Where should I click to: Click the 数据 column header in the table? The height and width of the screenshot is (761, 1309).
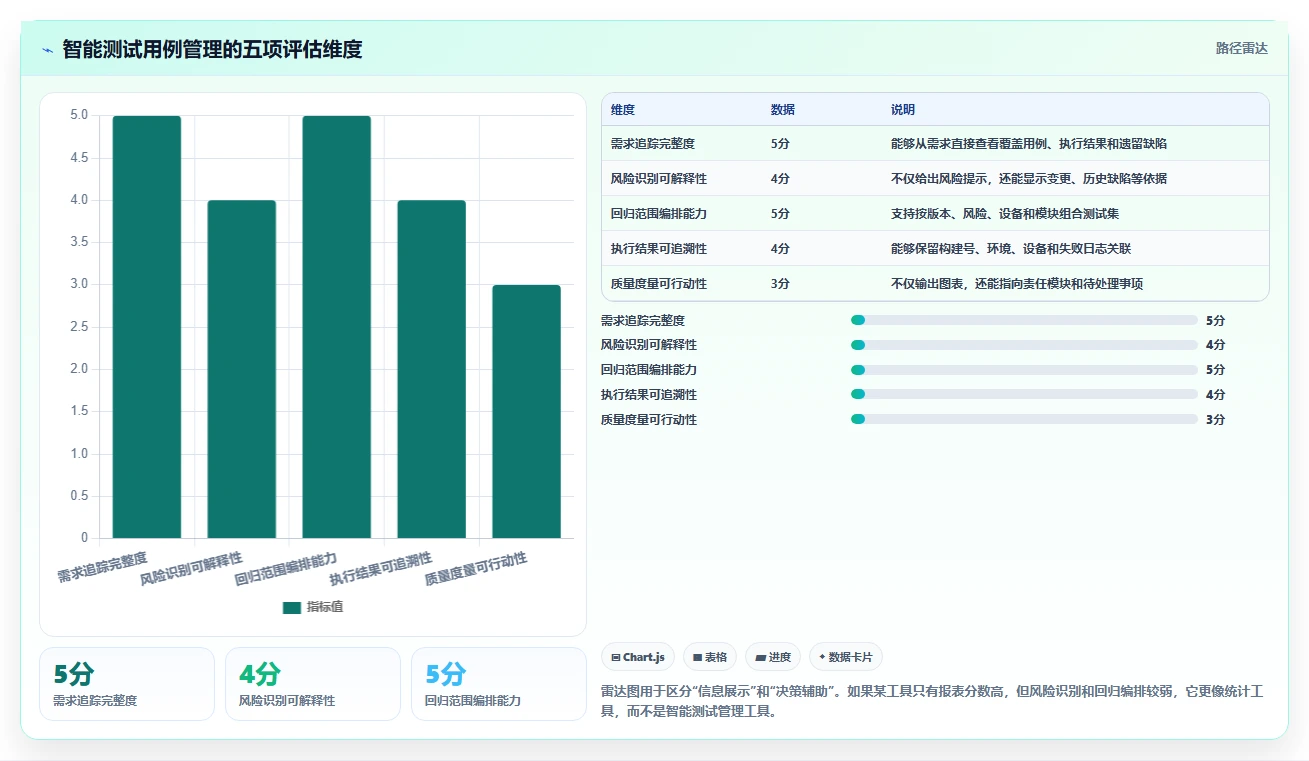[x=783, y=110]
